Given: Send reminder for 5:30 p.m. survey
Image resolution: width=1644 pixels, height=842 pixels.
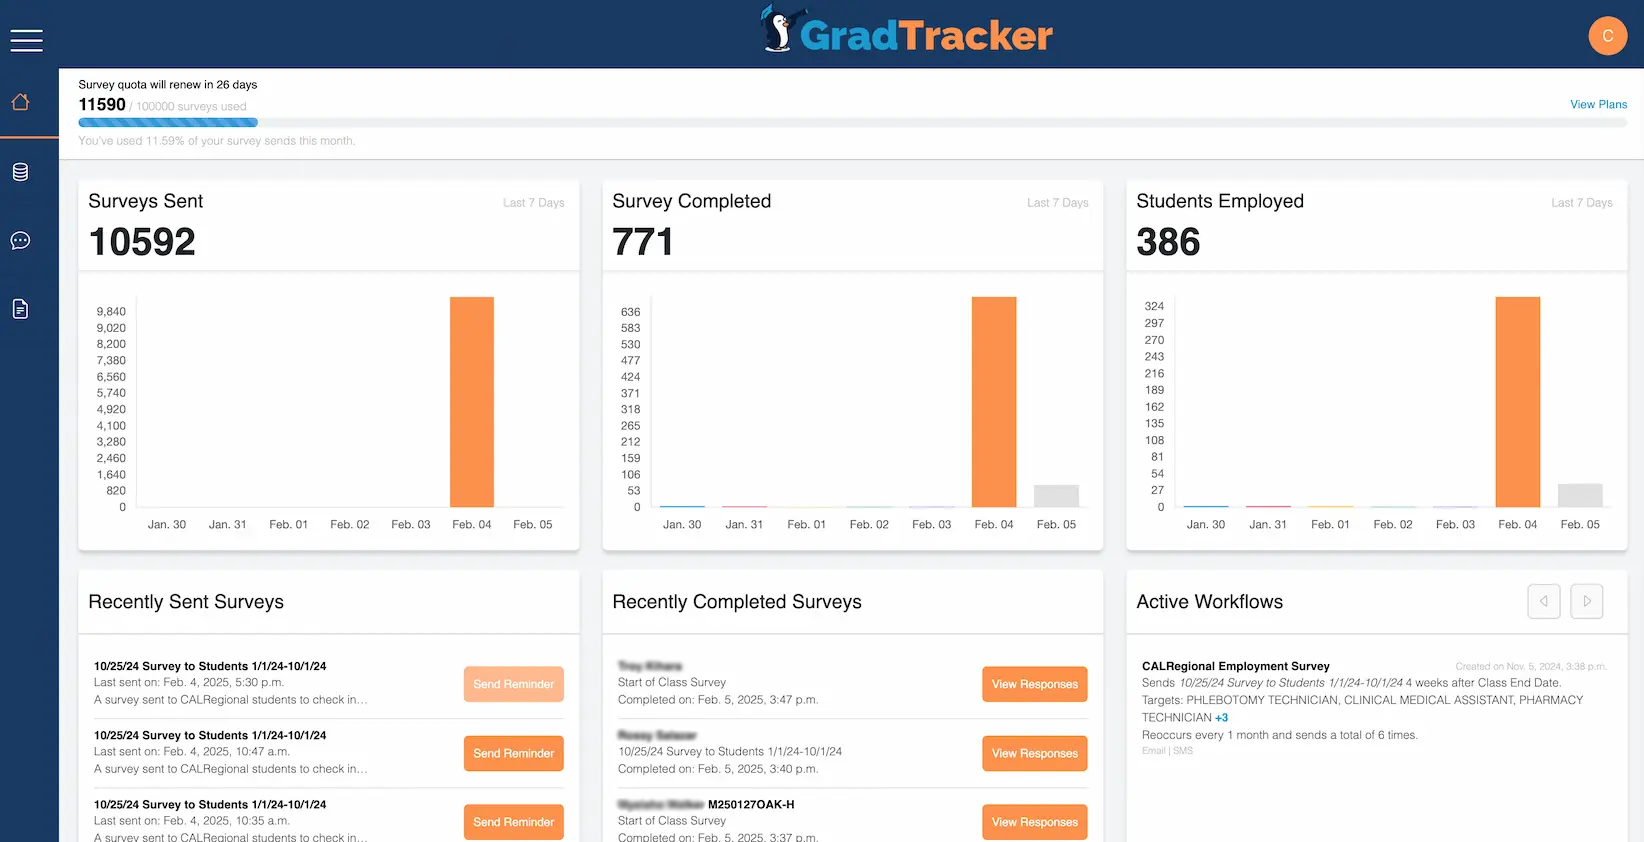Looking at the screenshot, I should click(x=513, y=684).
